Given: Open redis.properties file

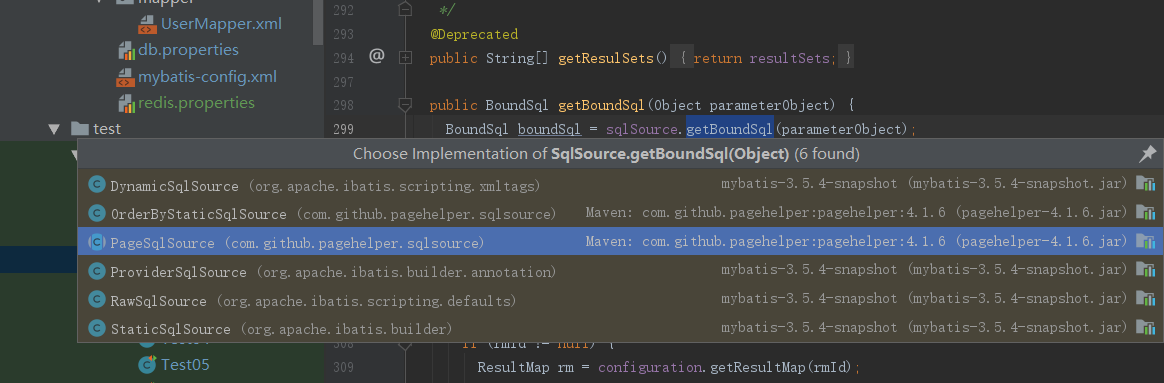Looking at the screenshot, I should coord(196,102).
